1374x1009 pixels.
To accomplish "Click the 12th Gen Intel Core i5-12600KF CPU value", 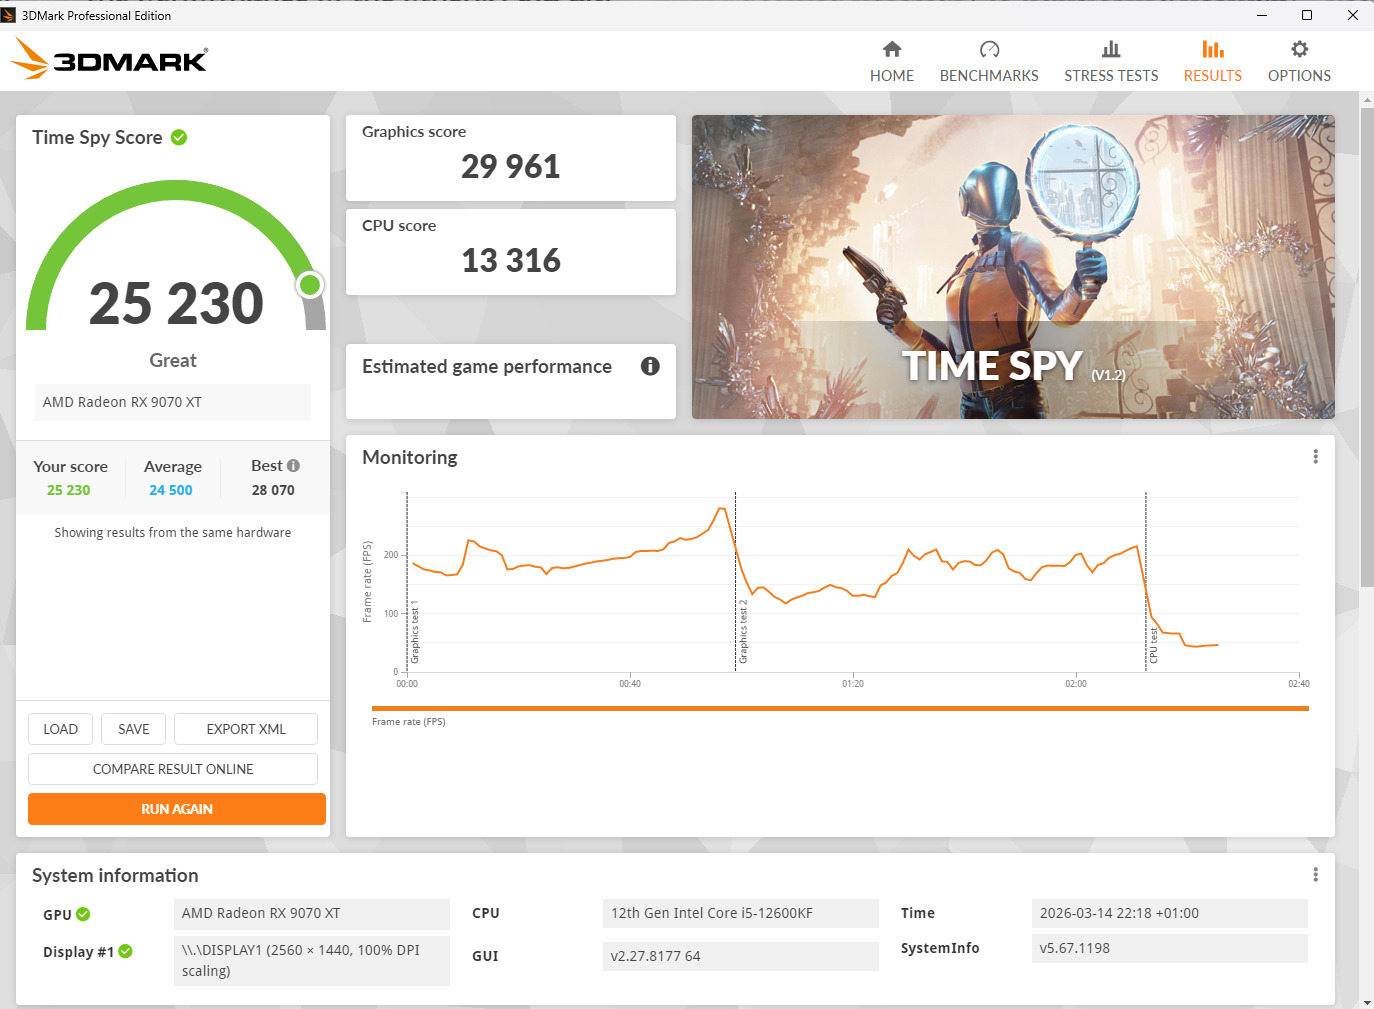I will [x=741, y=913].
